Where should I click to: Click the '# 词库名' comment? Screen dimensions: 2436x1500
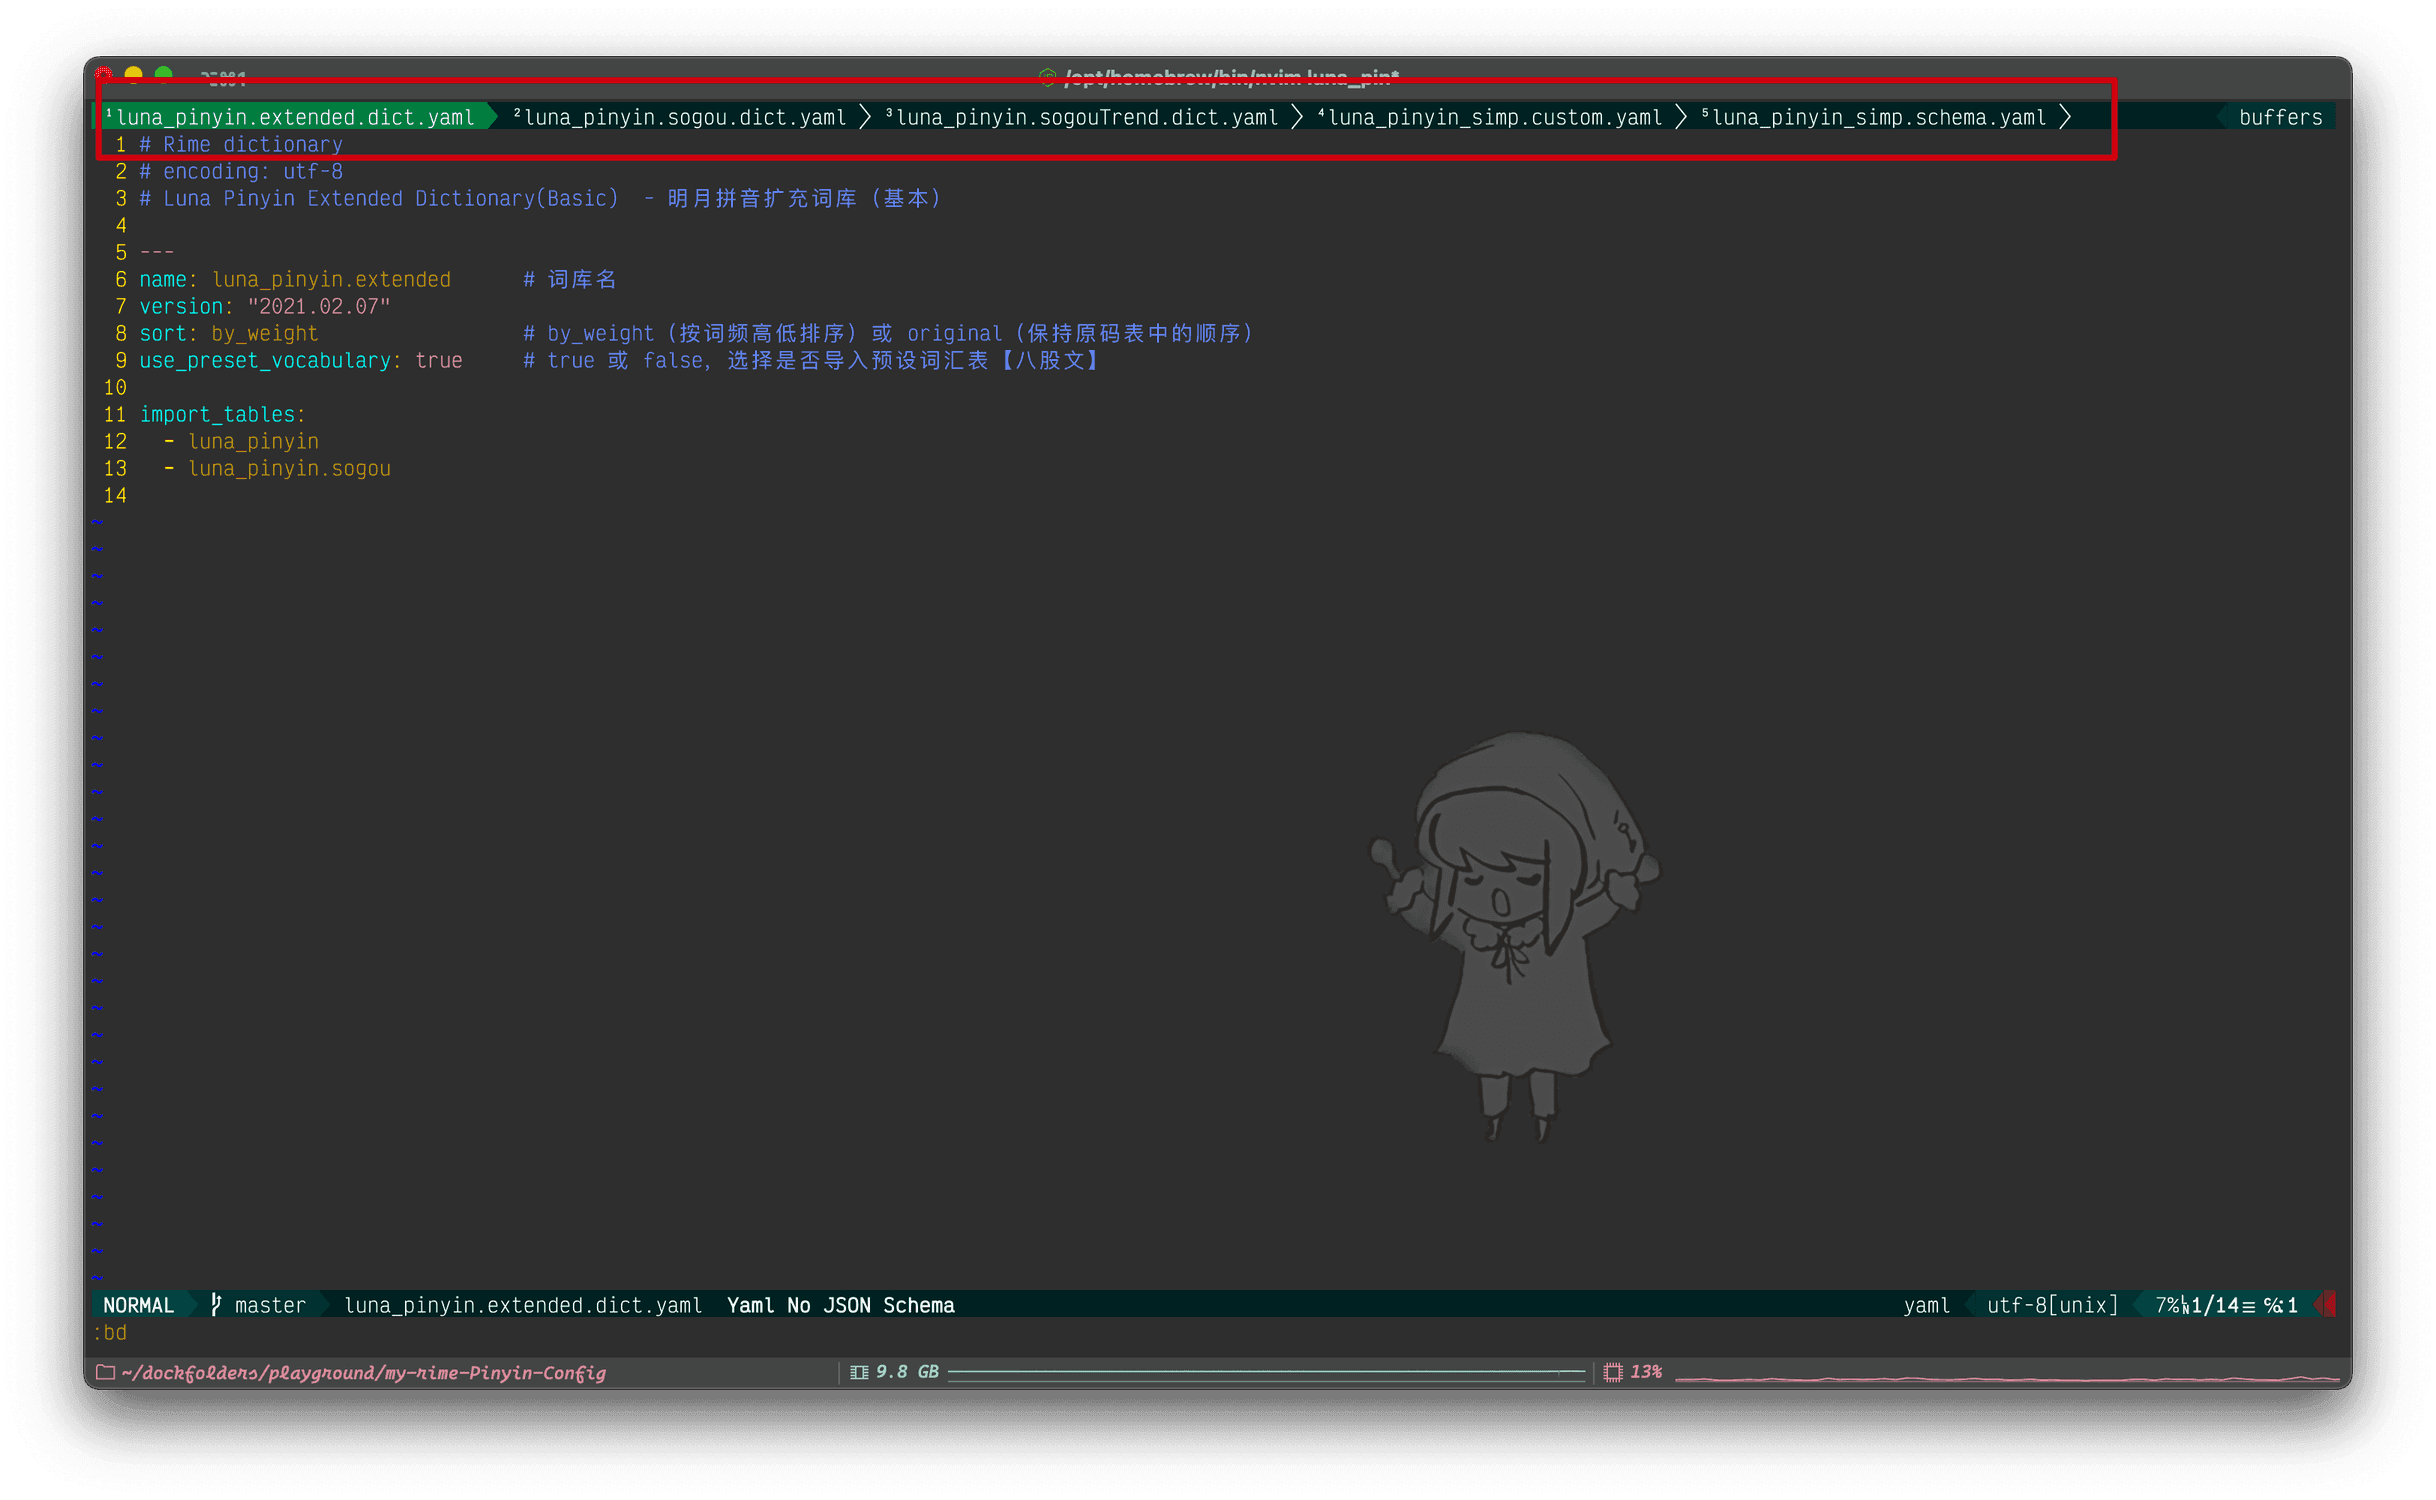coord(570,280)
